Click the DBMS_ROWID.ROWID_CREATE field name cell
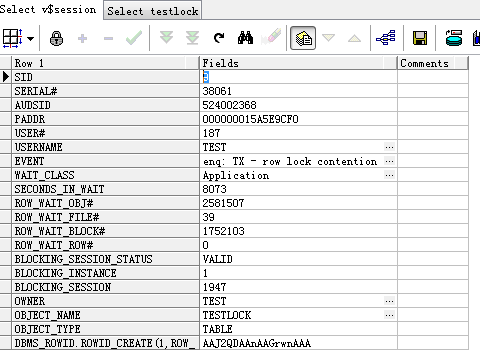480x362 pixels. tap(105, 343)
